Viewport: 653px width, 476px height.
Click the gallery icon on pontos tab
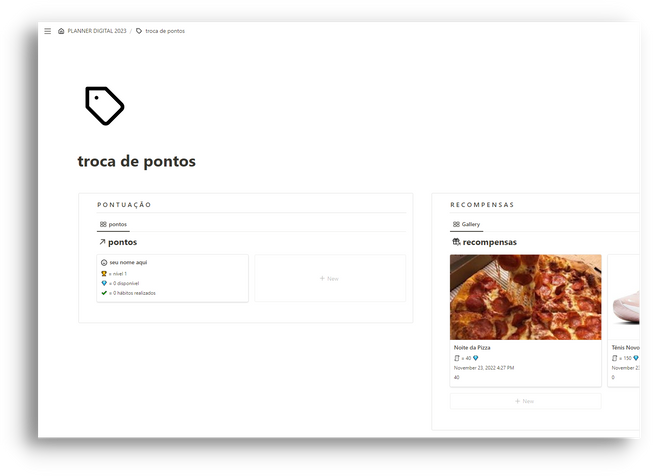(x=103, y=224)
